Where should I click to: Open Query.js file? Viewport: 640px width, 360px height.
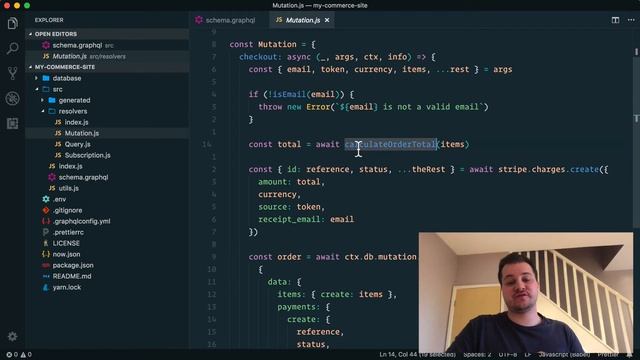78,144
